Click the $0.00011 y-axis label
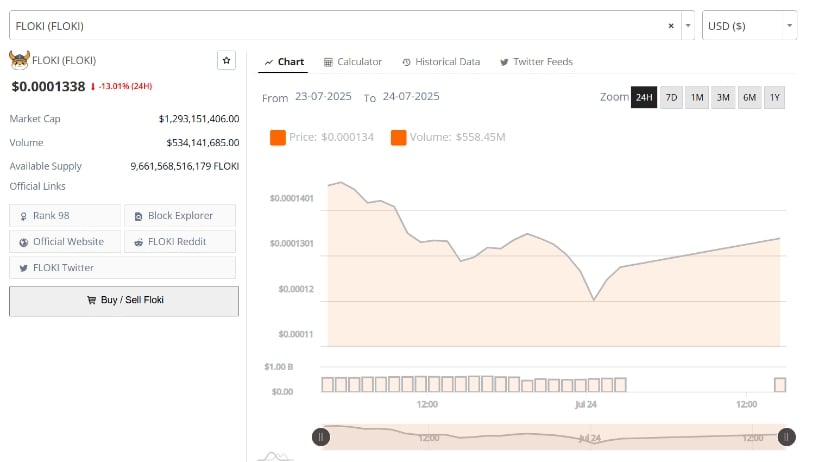The width and height of the screenshot is (825, 462). 296,334
